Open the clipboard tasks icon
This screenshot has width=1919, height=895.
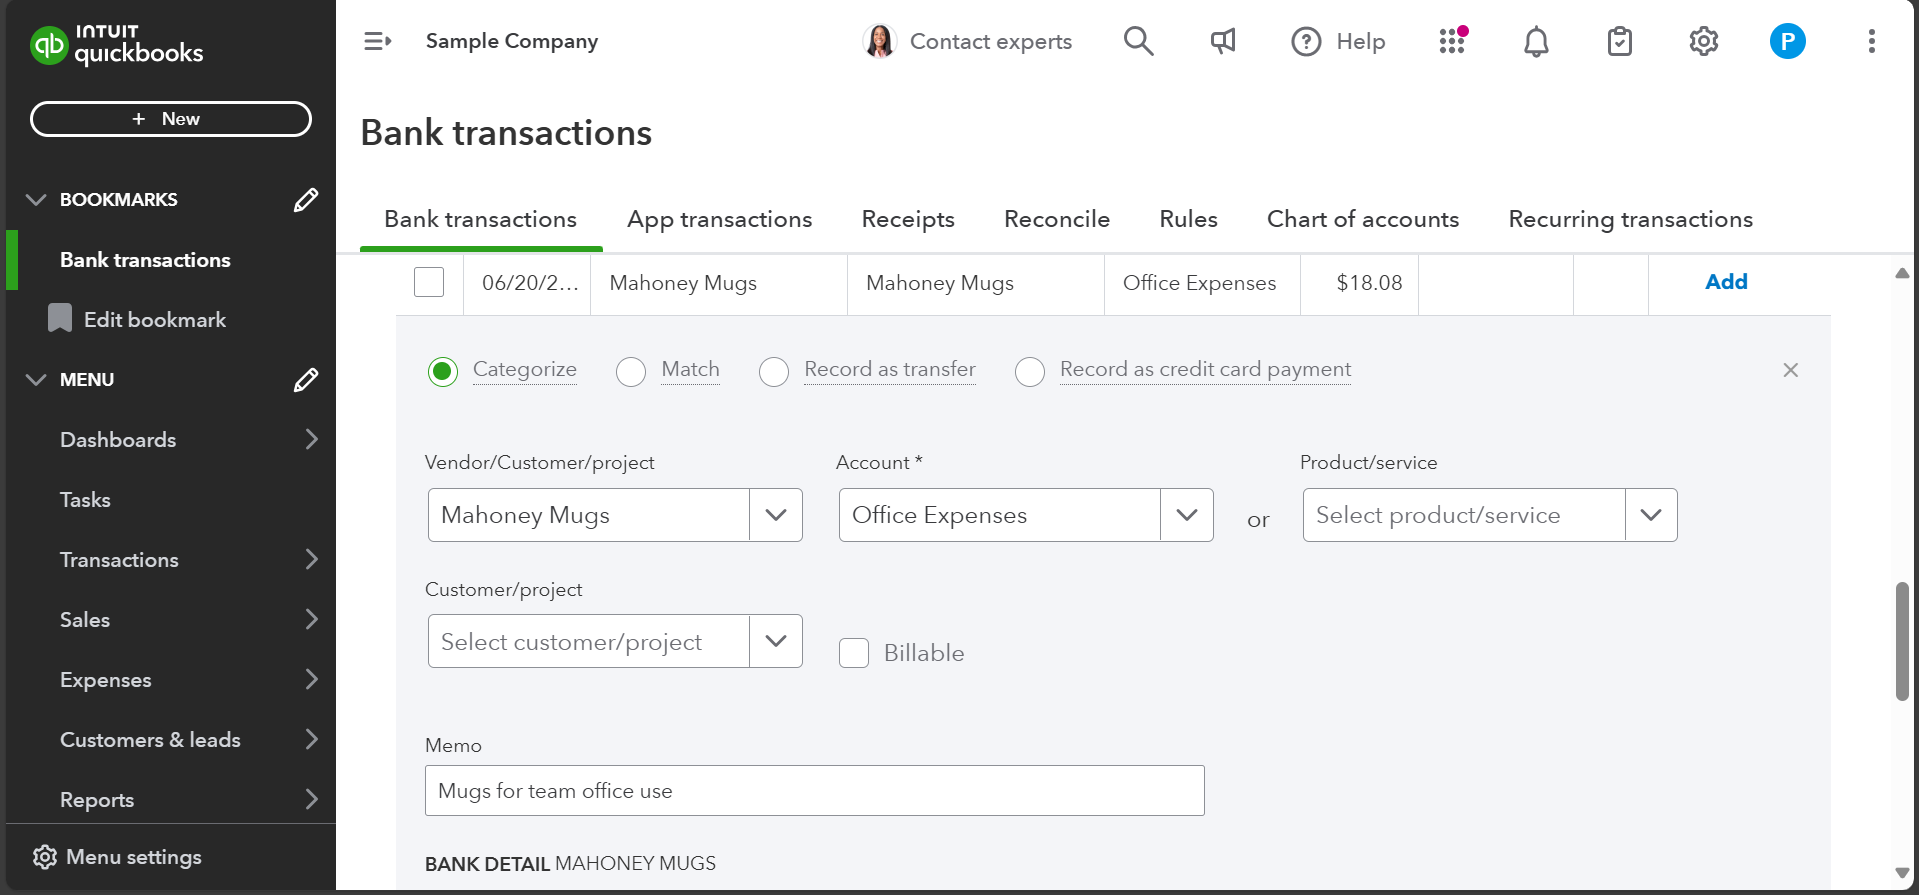pos(1619,41)
